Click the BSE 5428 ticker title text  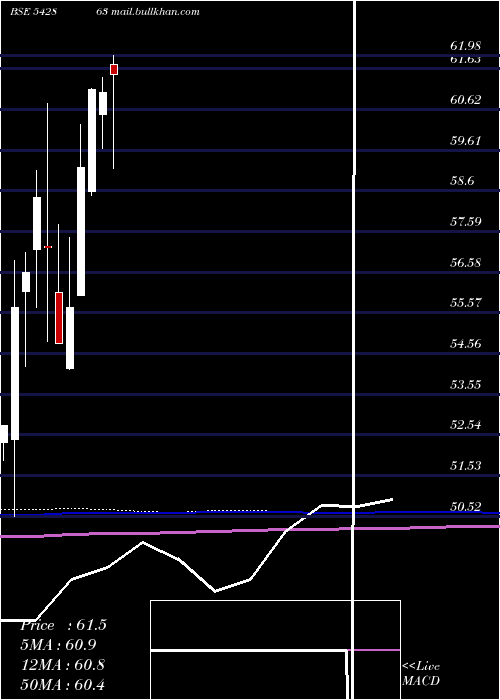click(x=35, y=12)
